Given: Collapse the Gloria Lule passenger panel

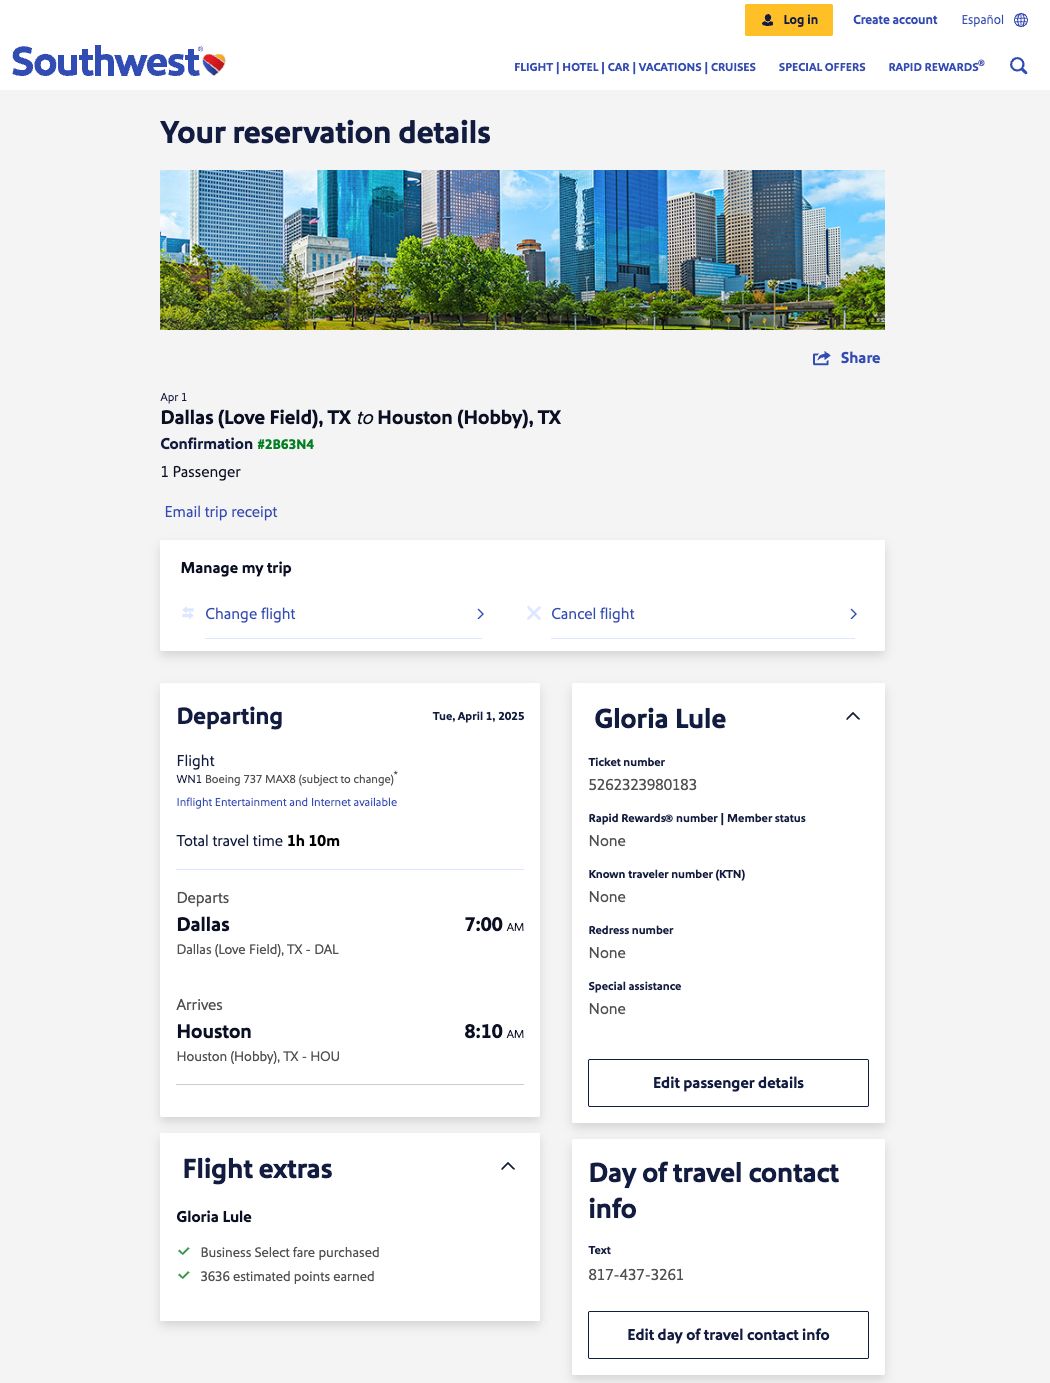Looking at the screenshot, I should [853, 716].
